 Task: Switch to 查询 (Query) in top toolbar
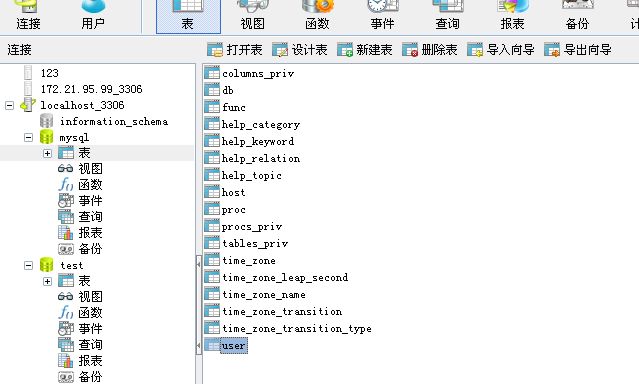point(447,16)
